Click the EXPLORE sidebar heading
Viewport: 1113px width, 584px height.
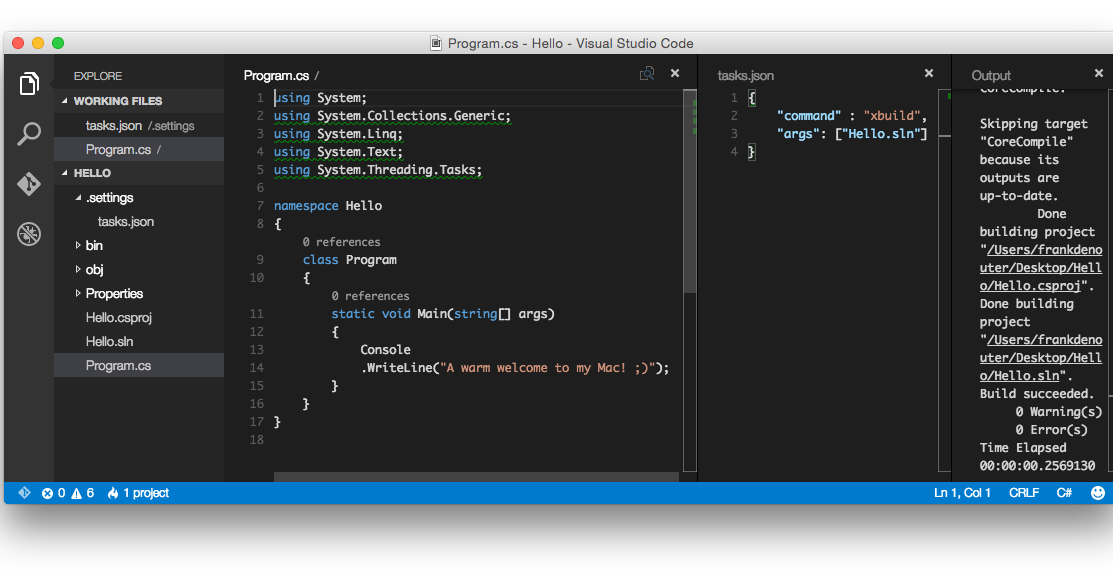pyautogui.click(x=98, y=76)
